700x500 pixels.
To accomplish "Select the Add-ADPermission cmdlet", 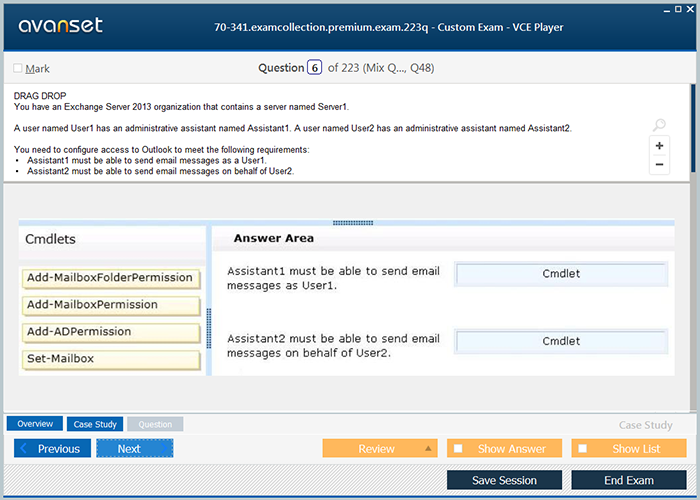I will (110, 332).
